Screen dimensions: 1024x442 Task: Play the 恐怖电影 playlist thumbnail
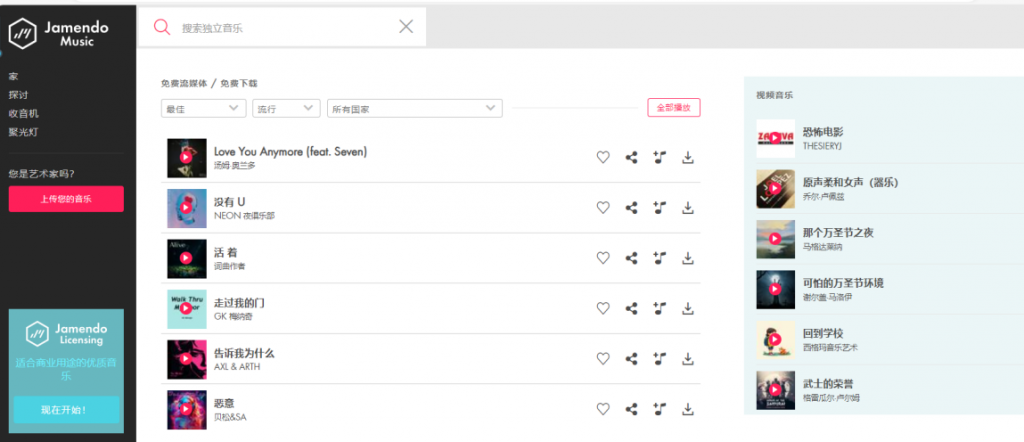775,138
